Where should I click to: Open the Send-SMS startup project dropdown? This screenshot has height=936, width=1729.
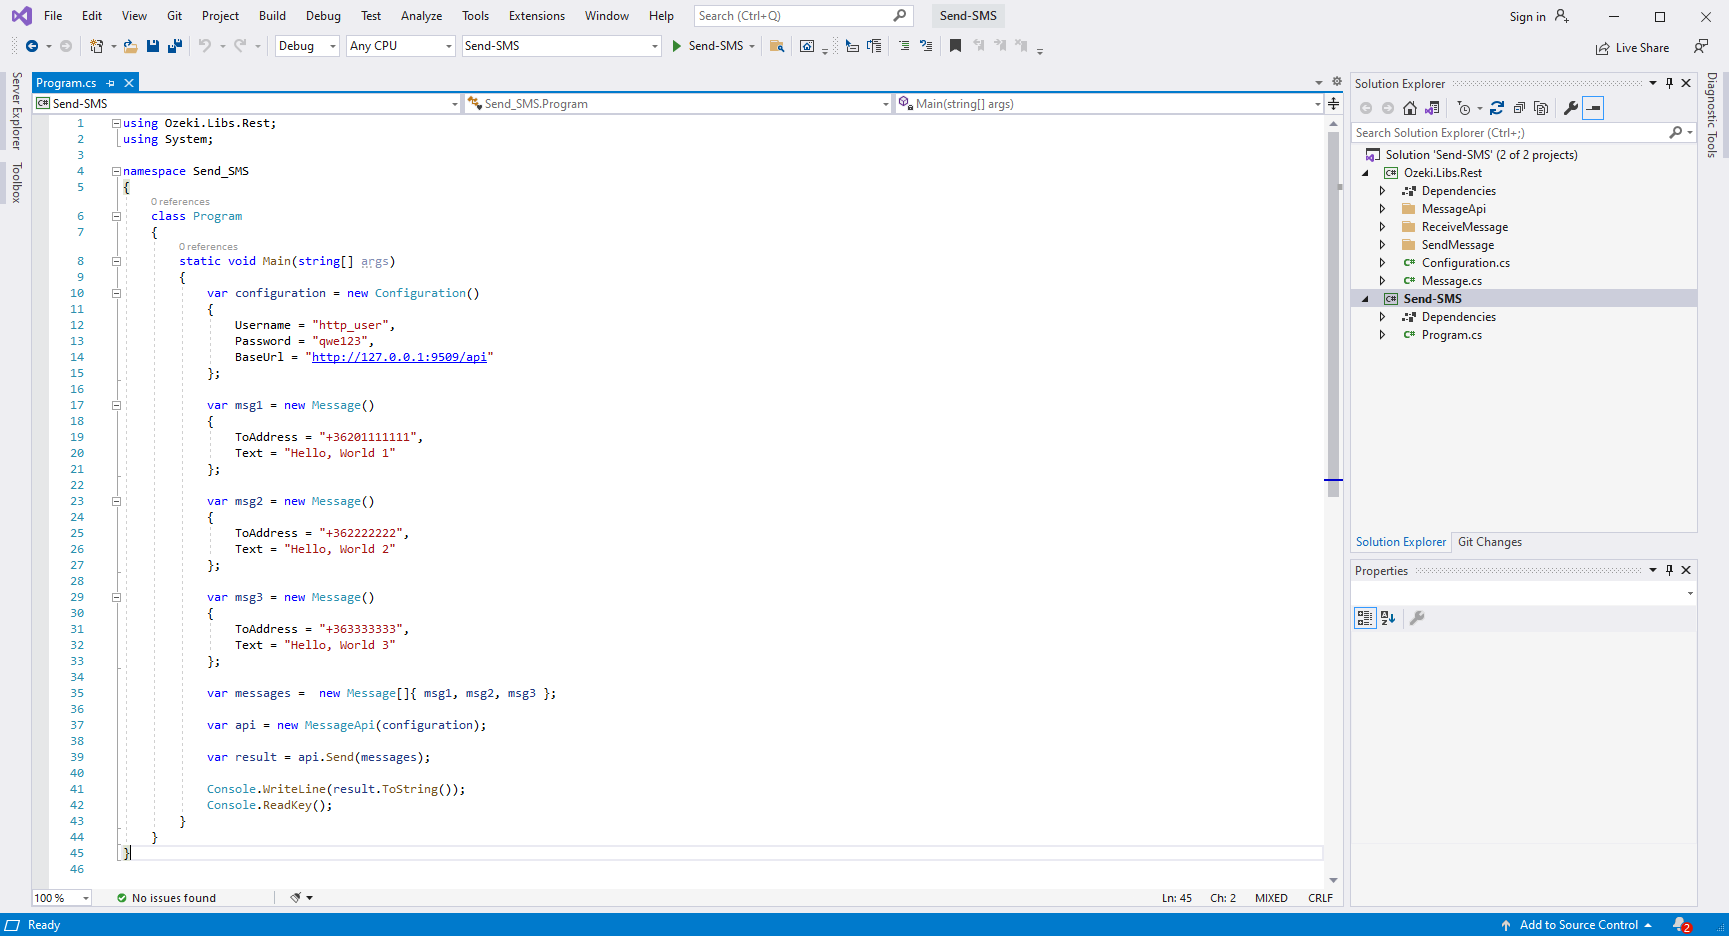(x=561, y=46)
